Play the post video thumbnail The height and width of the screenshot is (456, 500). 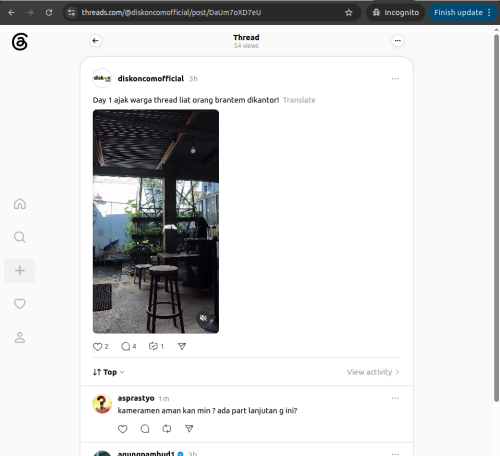tap(156, 221)
